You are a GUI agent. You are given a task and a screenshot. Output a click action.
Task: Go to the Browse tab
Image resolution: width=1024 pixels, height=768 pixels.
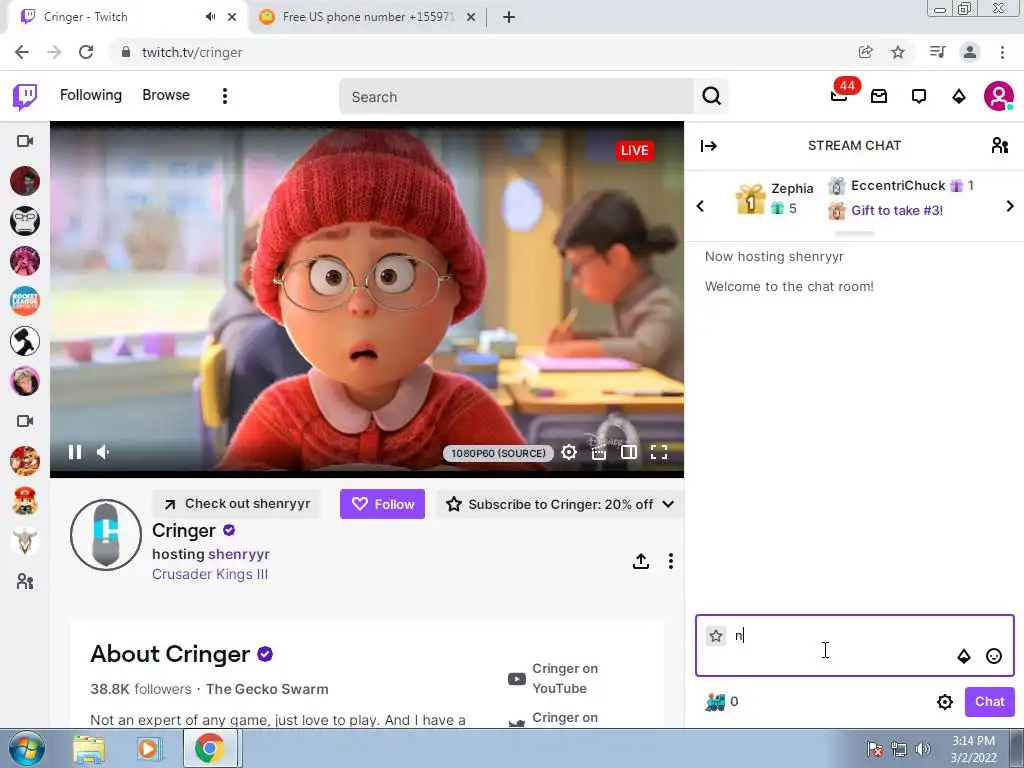click(x=166, y=95)
